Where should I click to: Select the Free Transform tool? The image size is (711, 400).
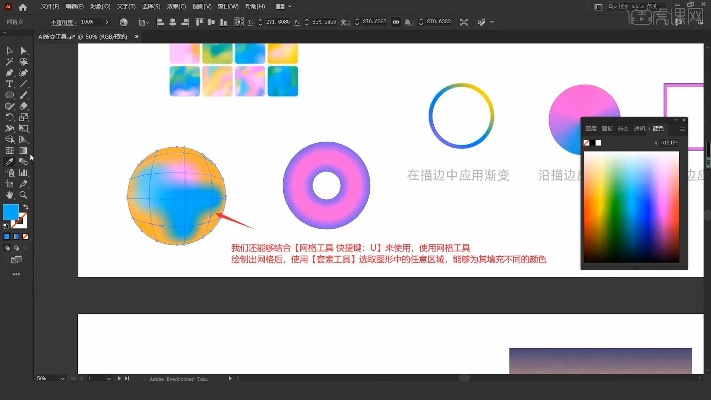point(24,128)
